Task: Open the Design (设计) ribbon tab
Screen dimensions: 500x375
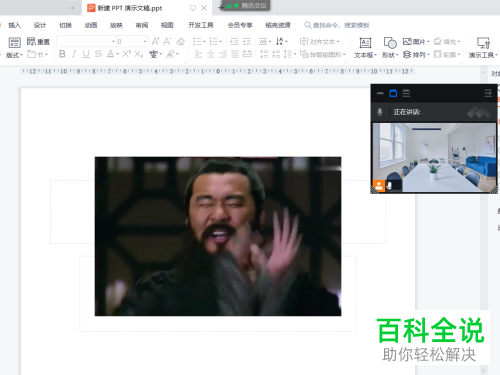Action: tap(40, 25)
